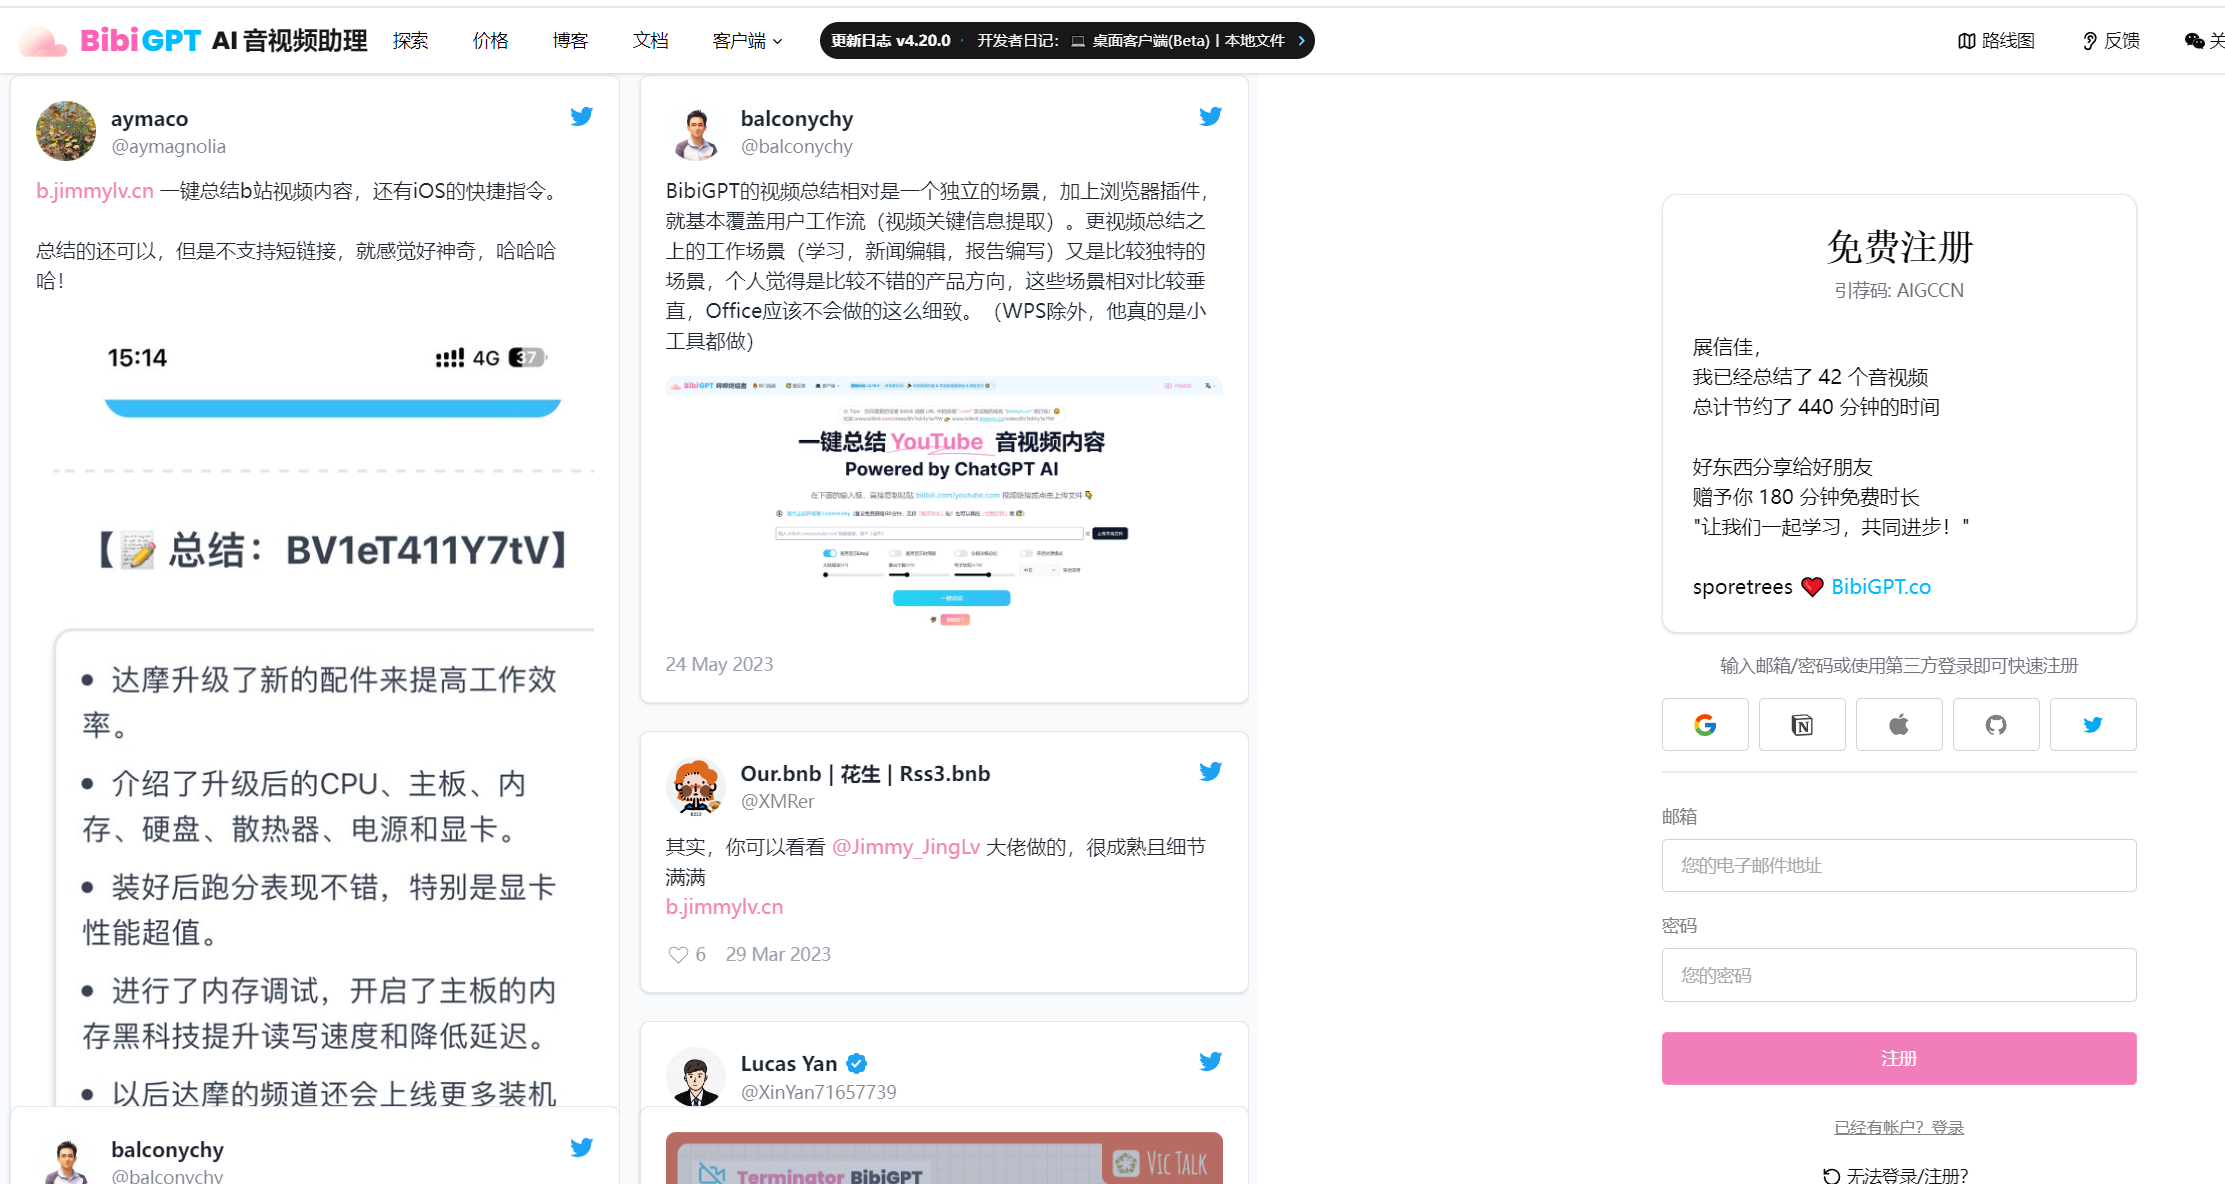Sign in with the Twitter icon
The height and width of the screenshot is (1184, 2225).
(2093, 724)
